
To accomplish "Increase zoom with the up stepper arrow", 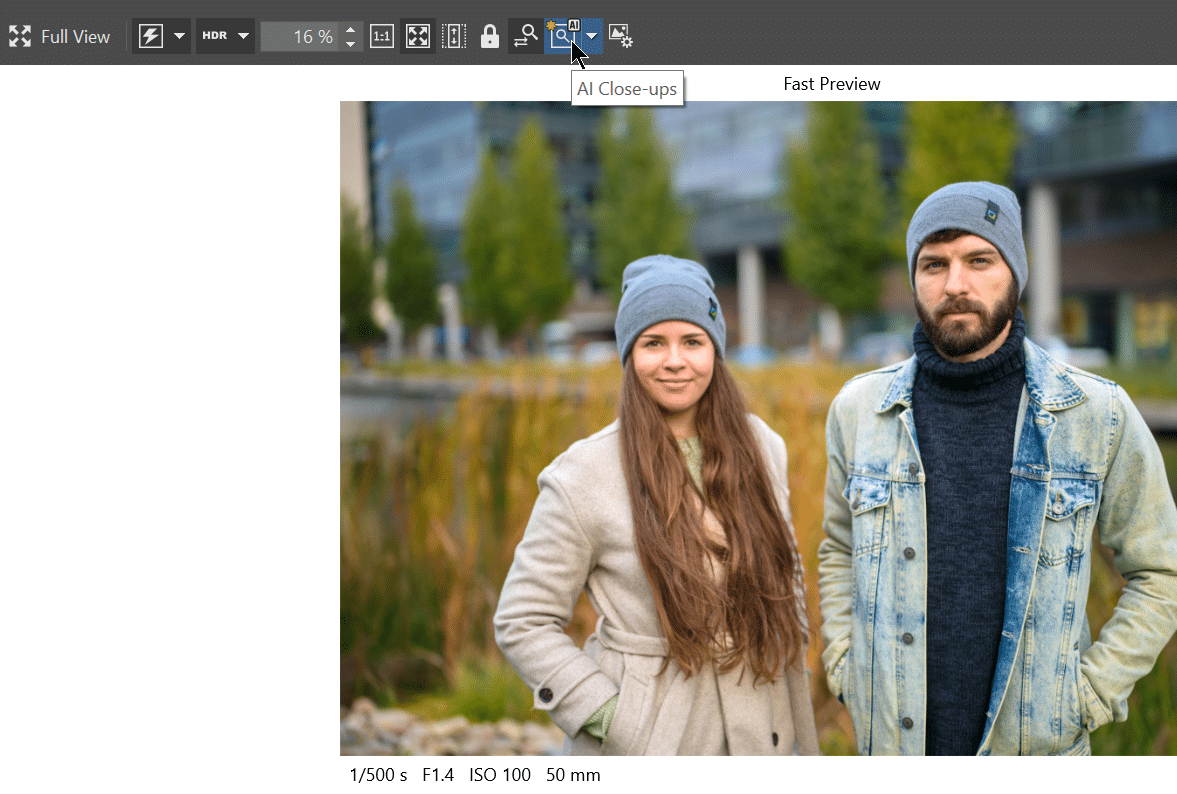I will [350, 30].
